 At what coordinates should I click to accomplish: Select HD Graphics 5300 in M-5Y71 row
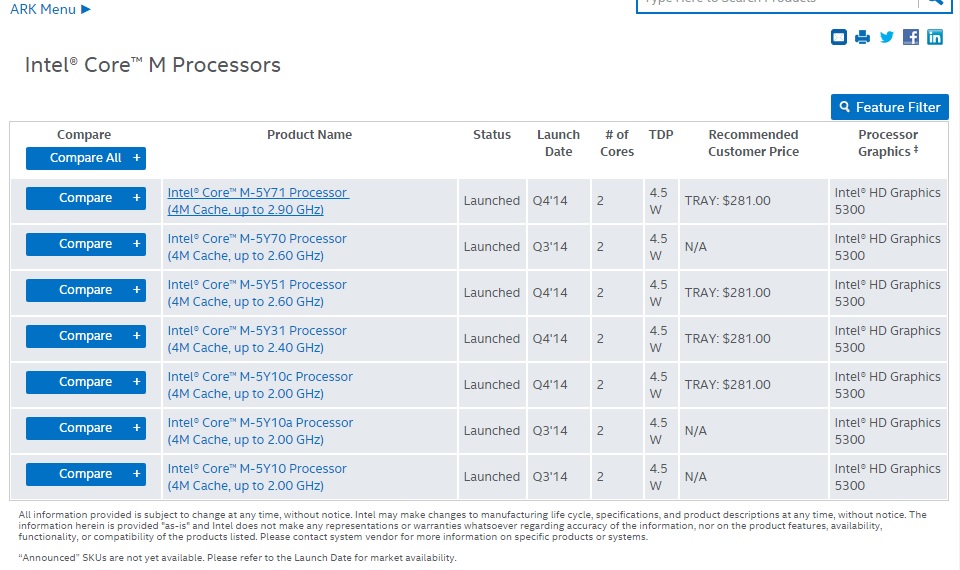coord(887,201)
